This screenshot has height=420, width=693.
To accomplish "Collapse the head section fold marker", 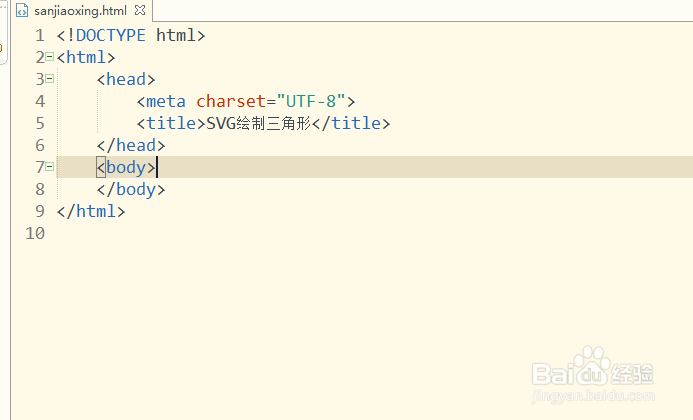I will (x=50, y=79).
